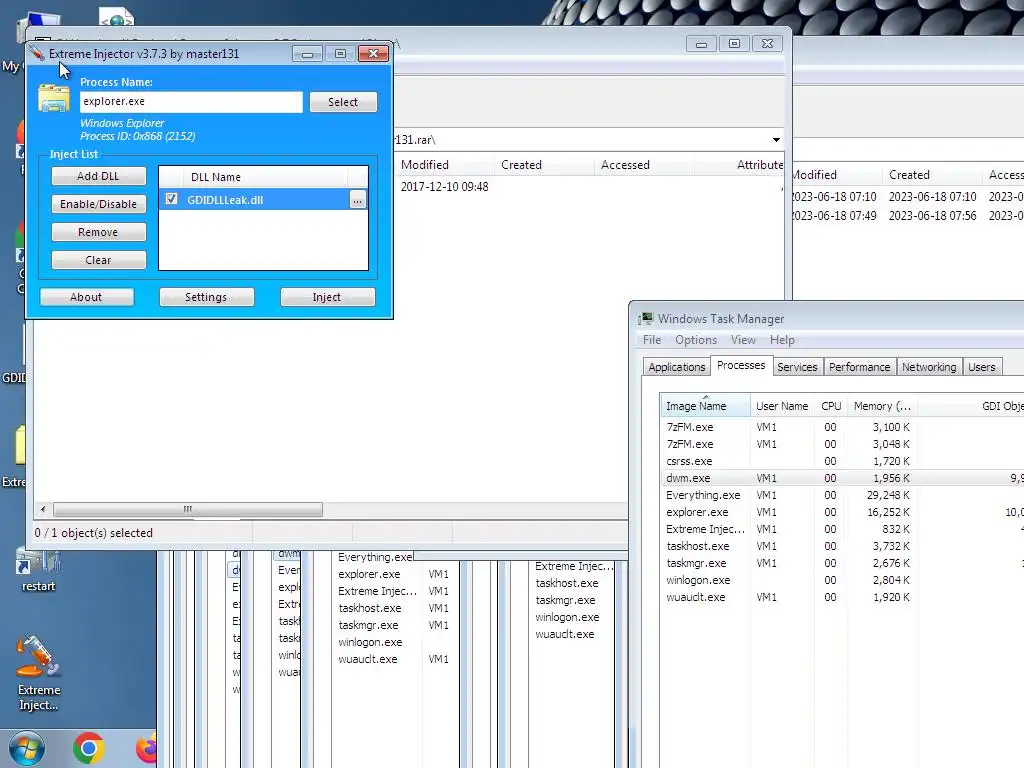
Task: Select taskmgr.exe in the front Task Manager
Action: coord(842,563)
